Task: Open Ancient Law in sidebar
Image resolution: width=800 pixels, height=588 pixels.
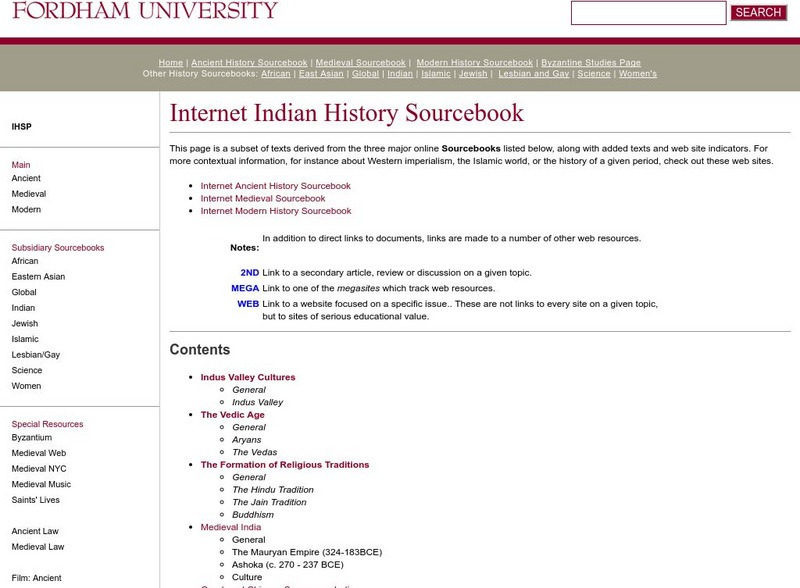Action: tap(35, 531)
